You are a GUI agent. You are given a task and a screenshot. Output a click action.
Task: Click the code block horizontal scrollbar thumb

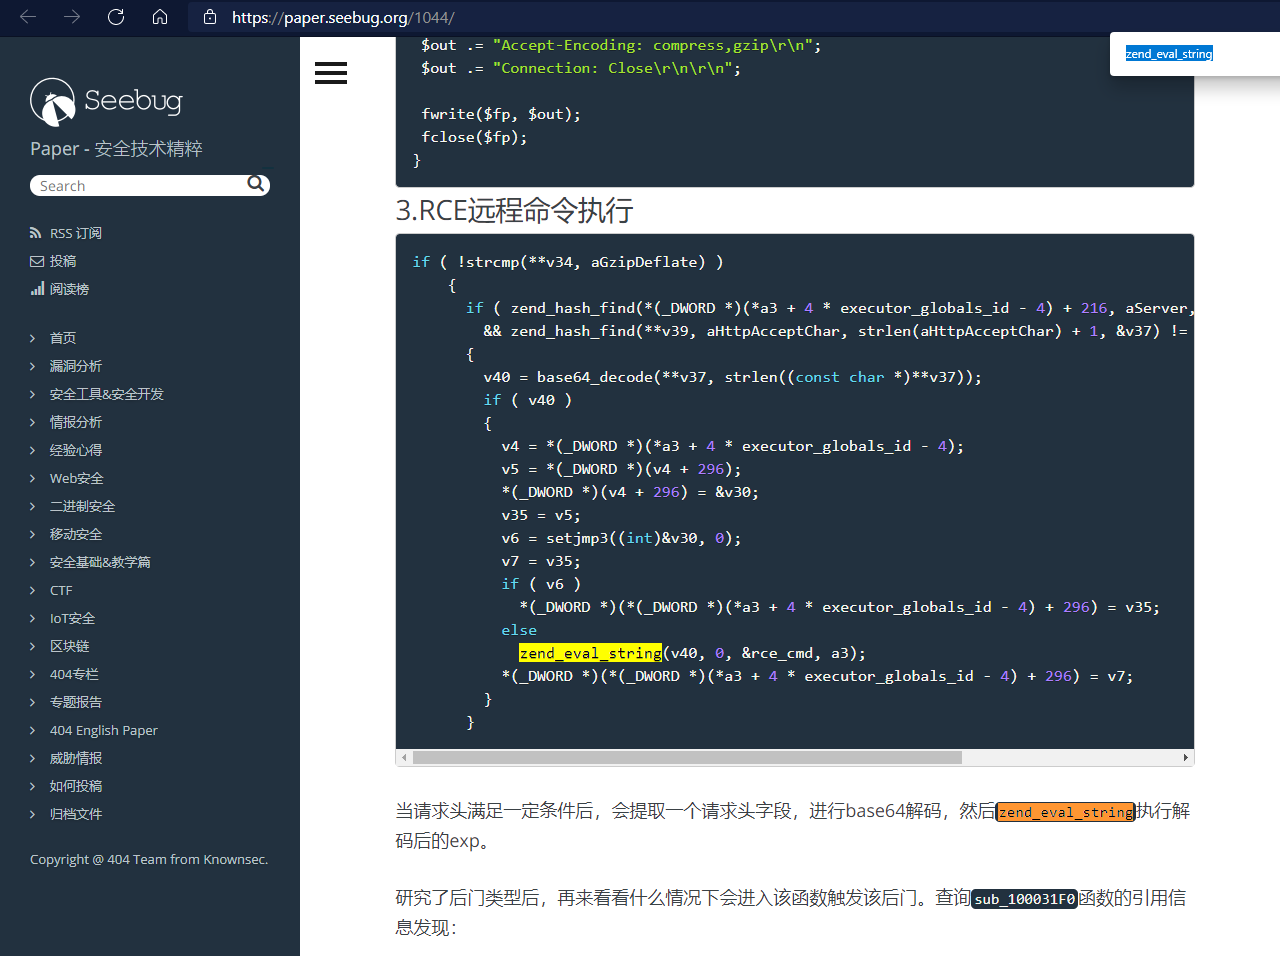tap(687, 758)
